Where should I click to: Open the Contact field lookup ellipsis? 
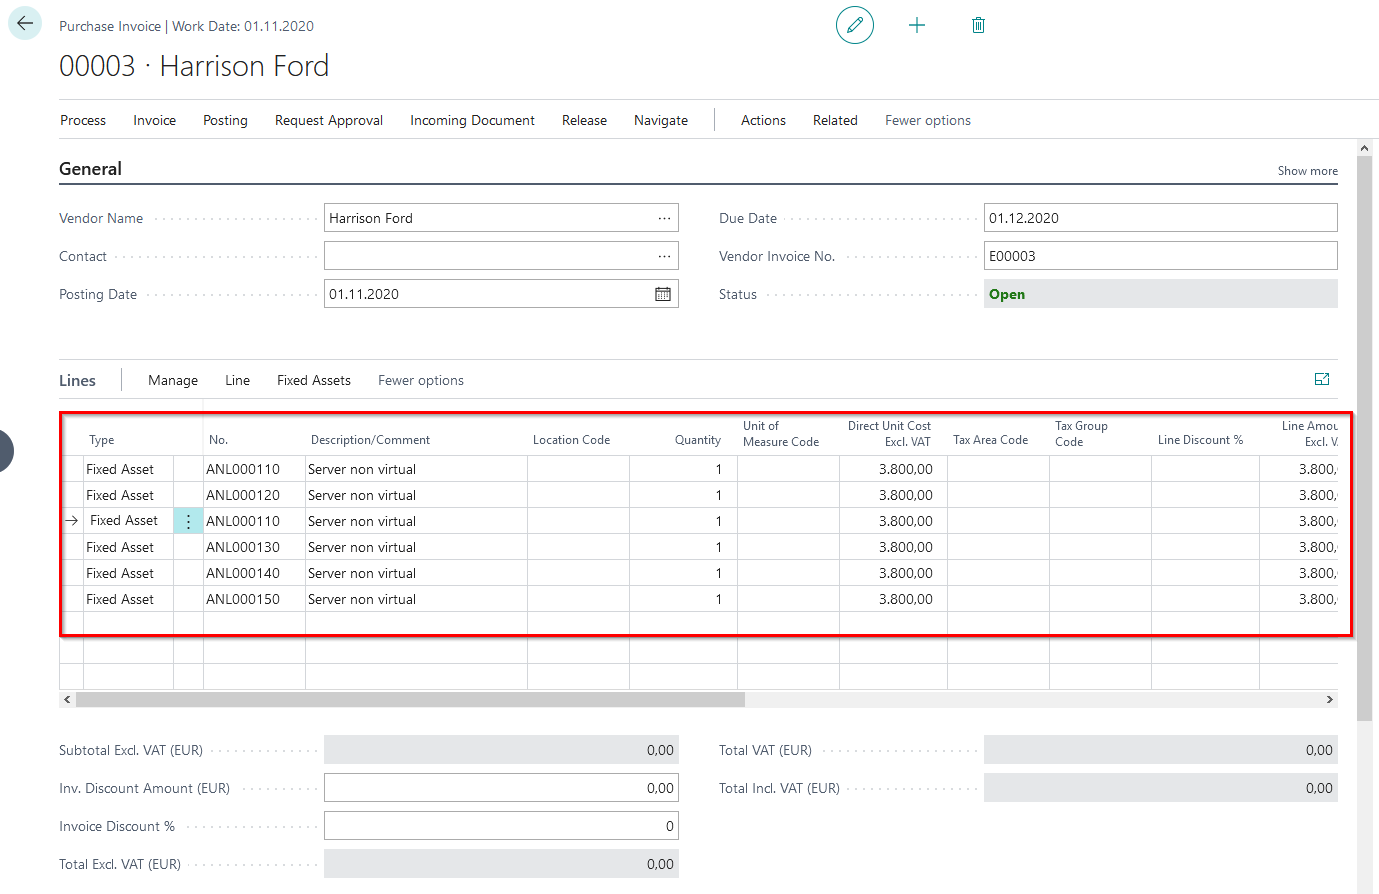pos(664,256)
